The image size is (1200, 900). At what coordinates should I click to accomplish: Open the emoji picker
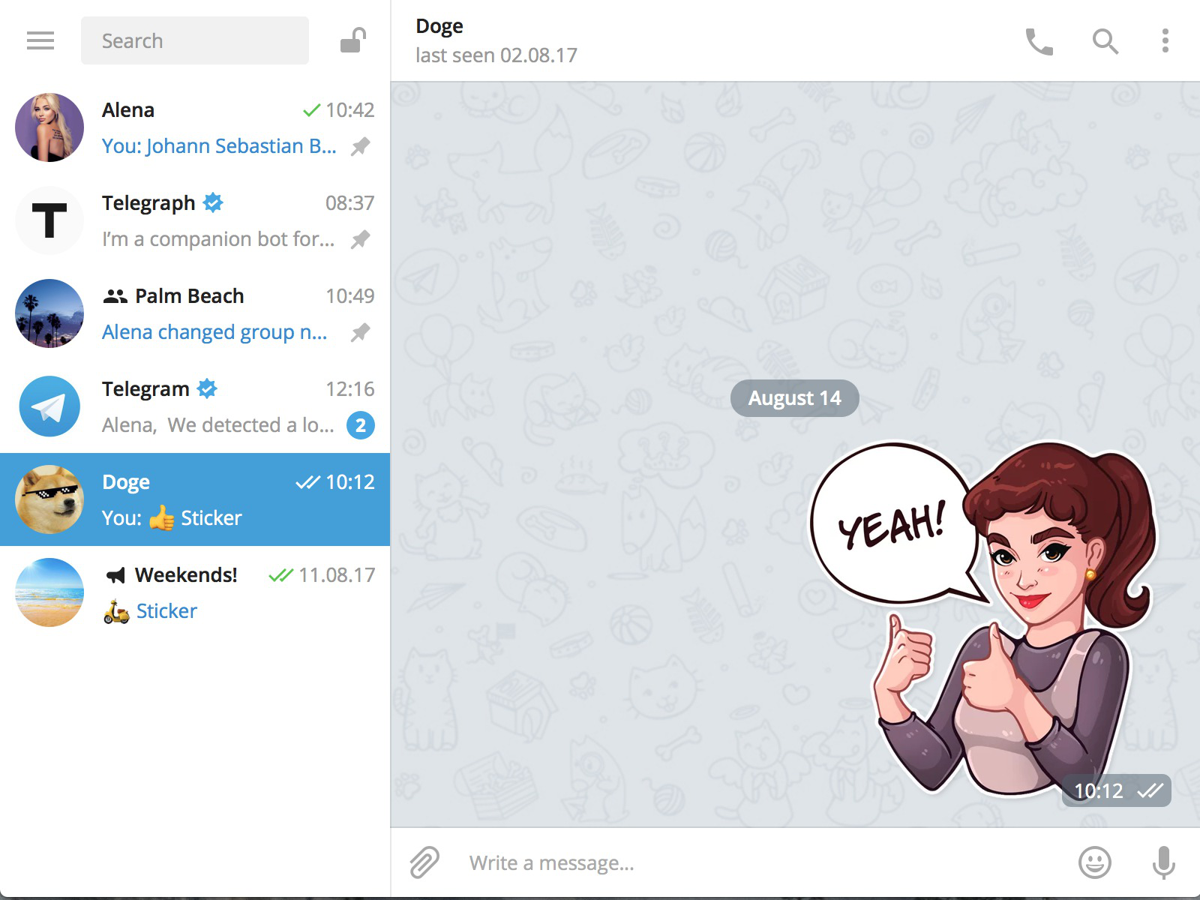1095,863
